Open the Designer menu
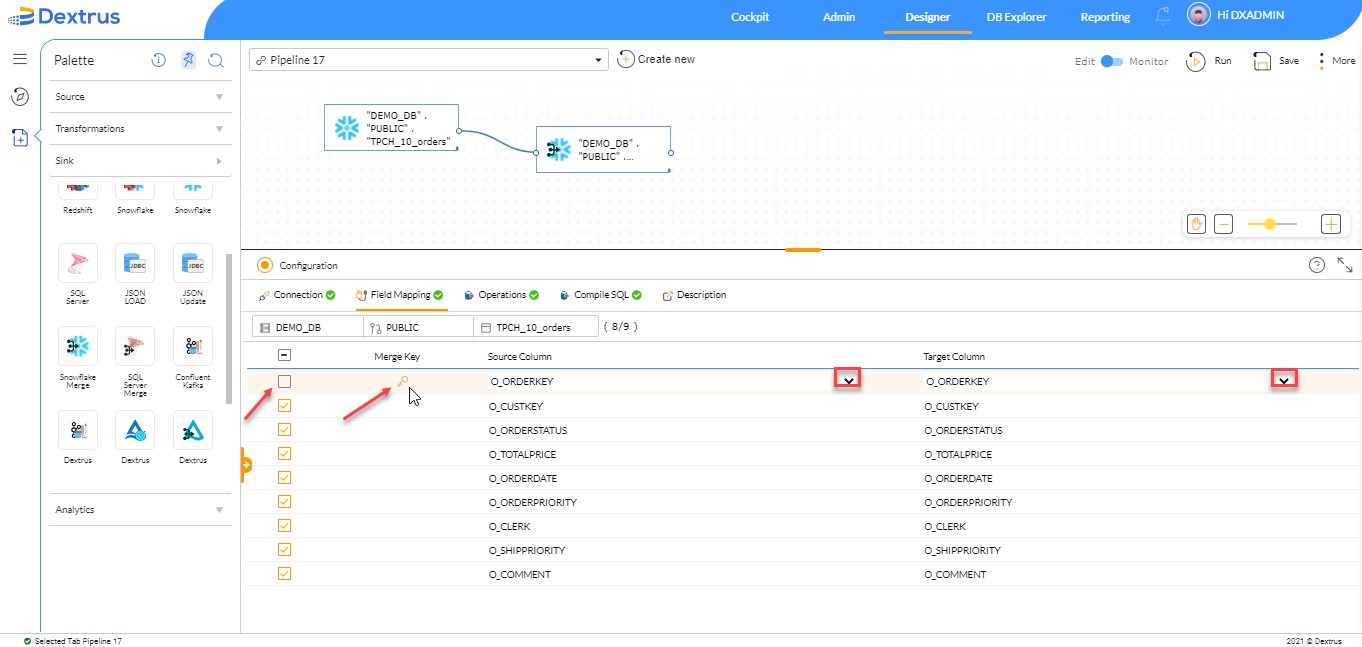The image size is (1362, 647). coord(927,17)
